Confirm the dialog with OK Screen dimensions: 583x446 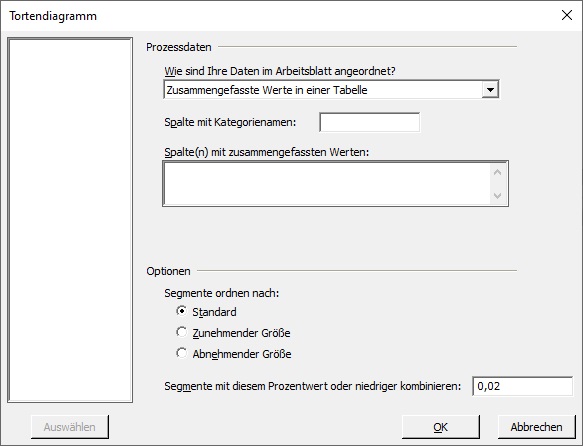(441, 427)
